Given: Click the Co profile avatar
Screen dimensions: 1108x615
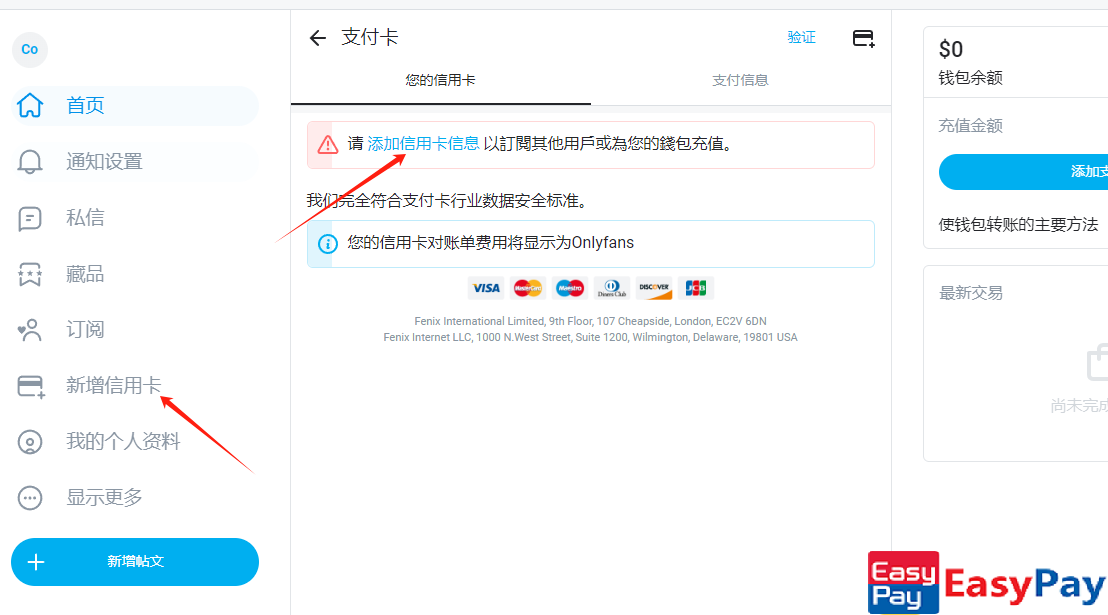Looking at the screenshot, I should click(x=30, y=49).
